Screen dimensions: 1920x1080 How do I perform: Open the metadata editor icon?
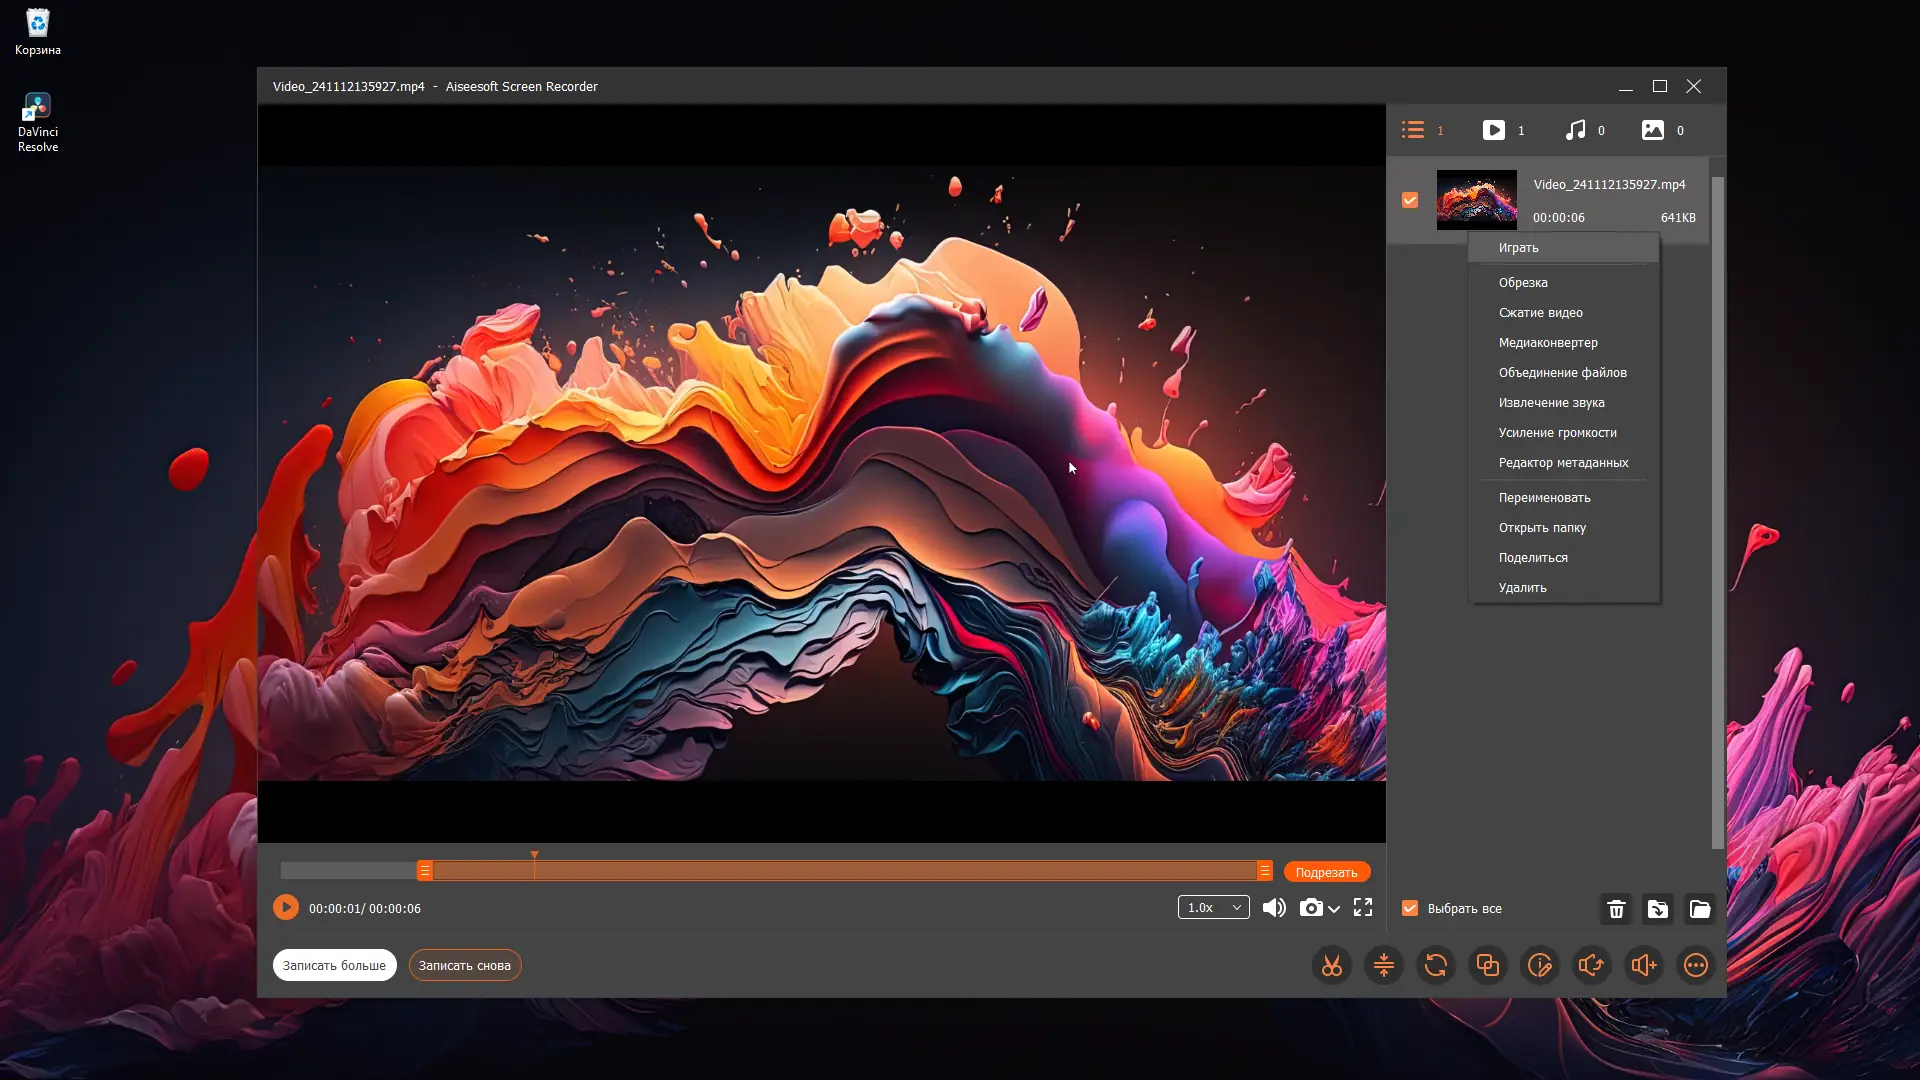tap(1540, 965)
